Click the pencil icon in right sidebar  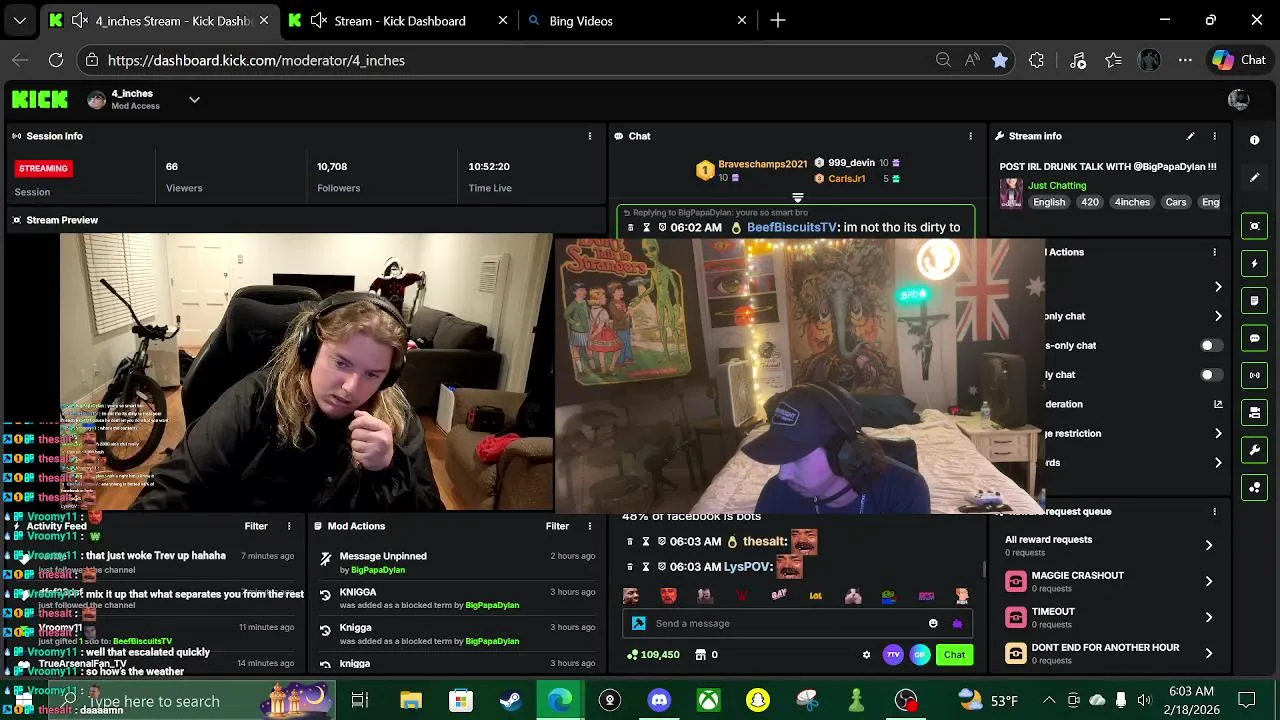(x=1255, y=178)
